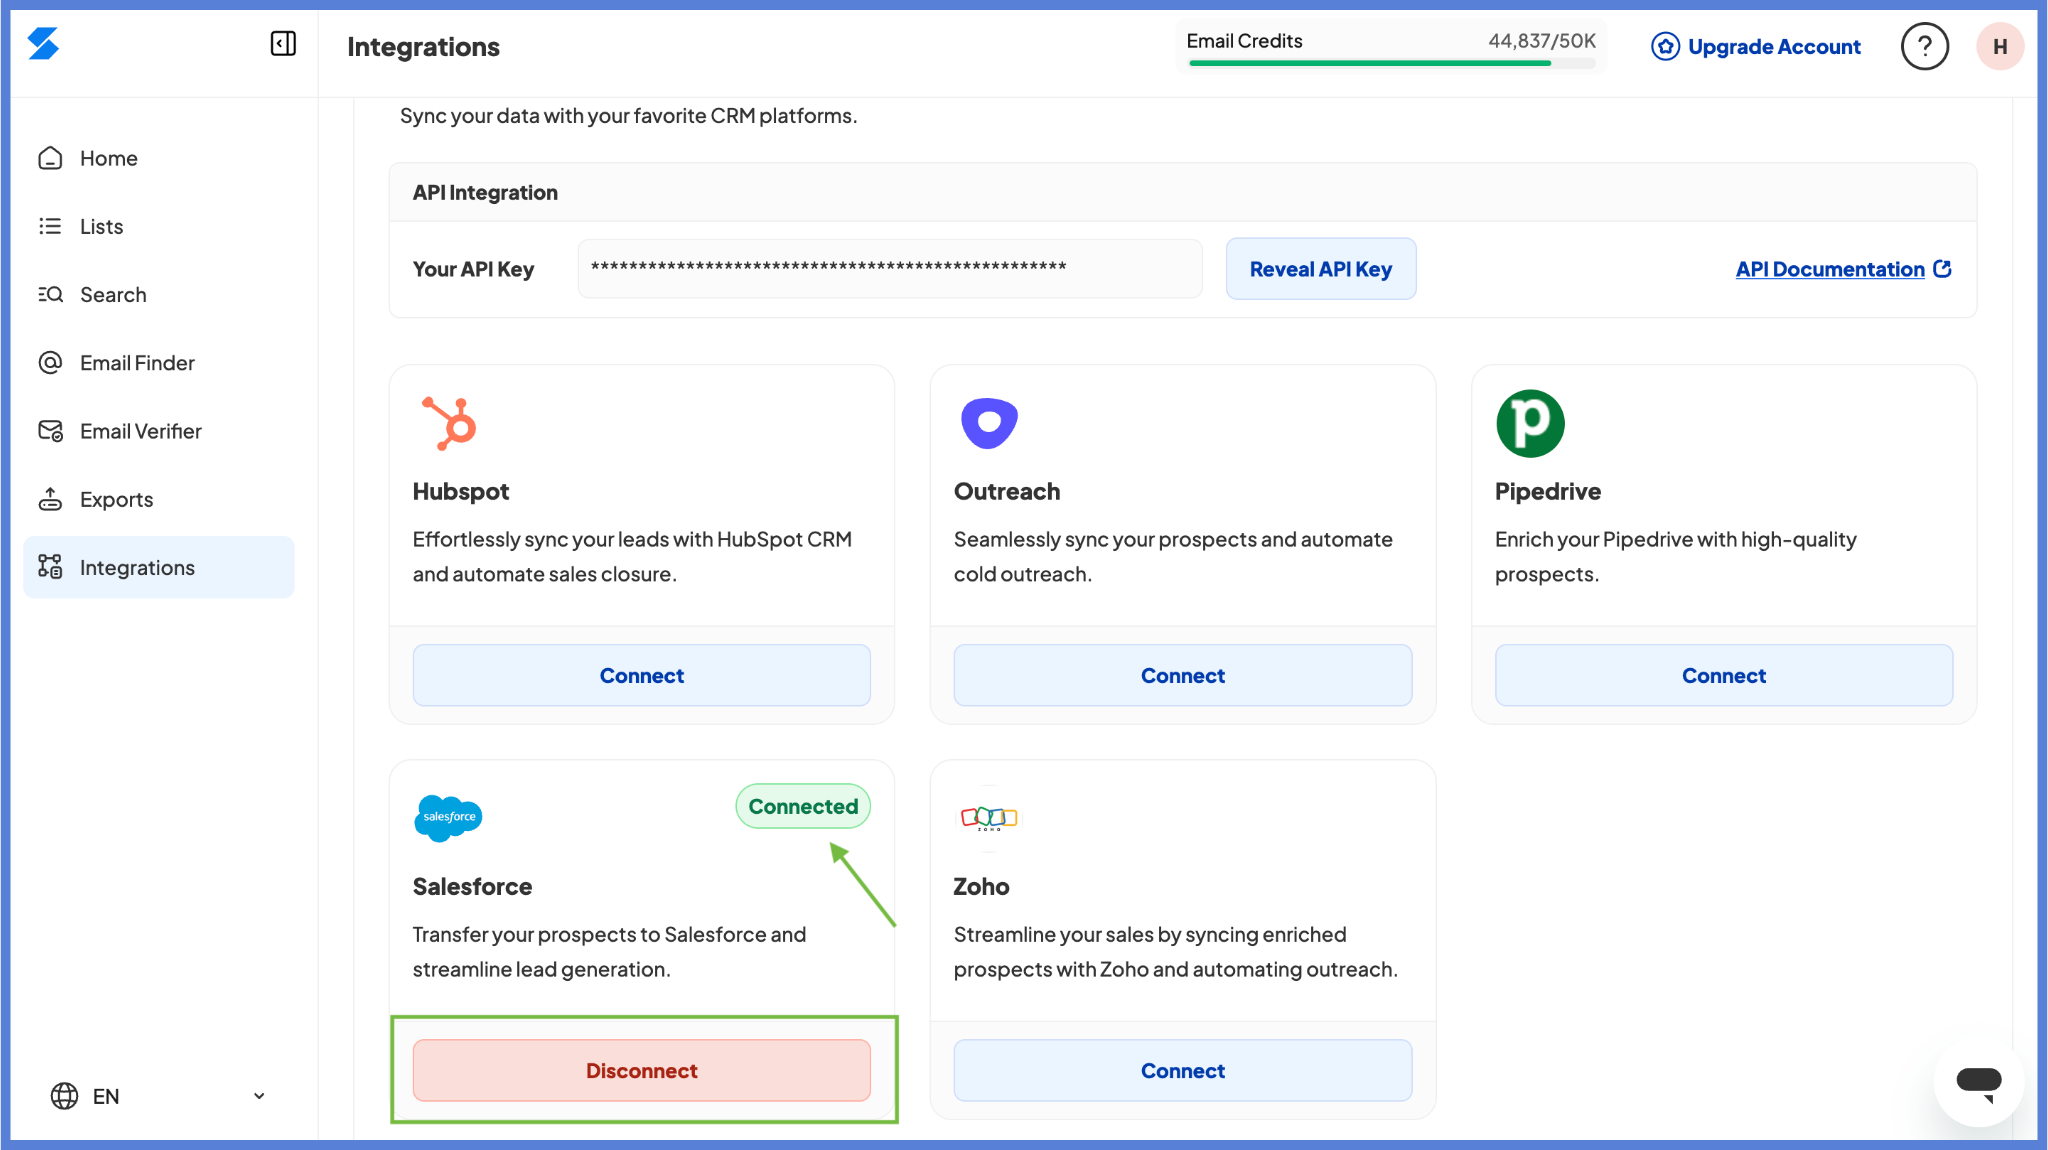Screen dimensions: 2048x1150
Task: Open the Email Finder menu item
Action: (x=158, y=362)
